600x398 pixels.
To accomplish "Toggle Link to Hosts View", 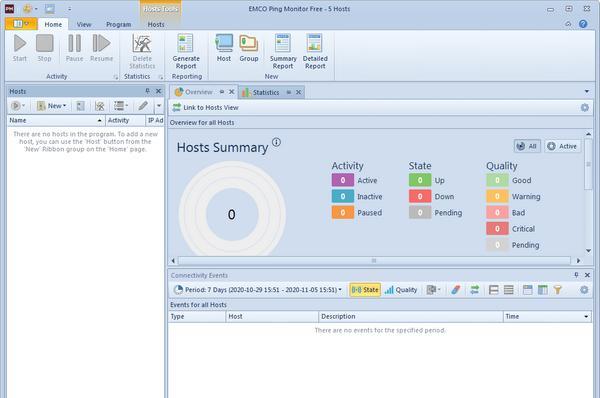I will click(x=205, y=108).
